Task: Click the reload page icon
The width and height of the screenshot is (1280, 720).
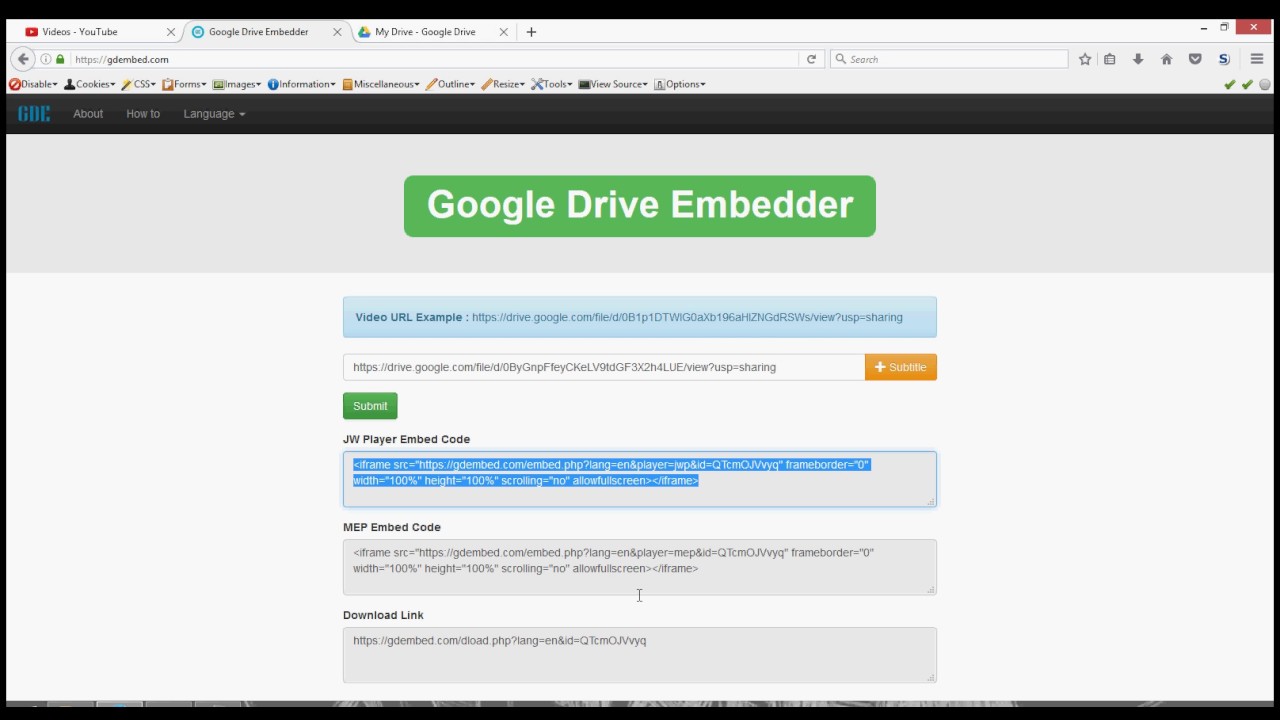Action: (811, 59)
